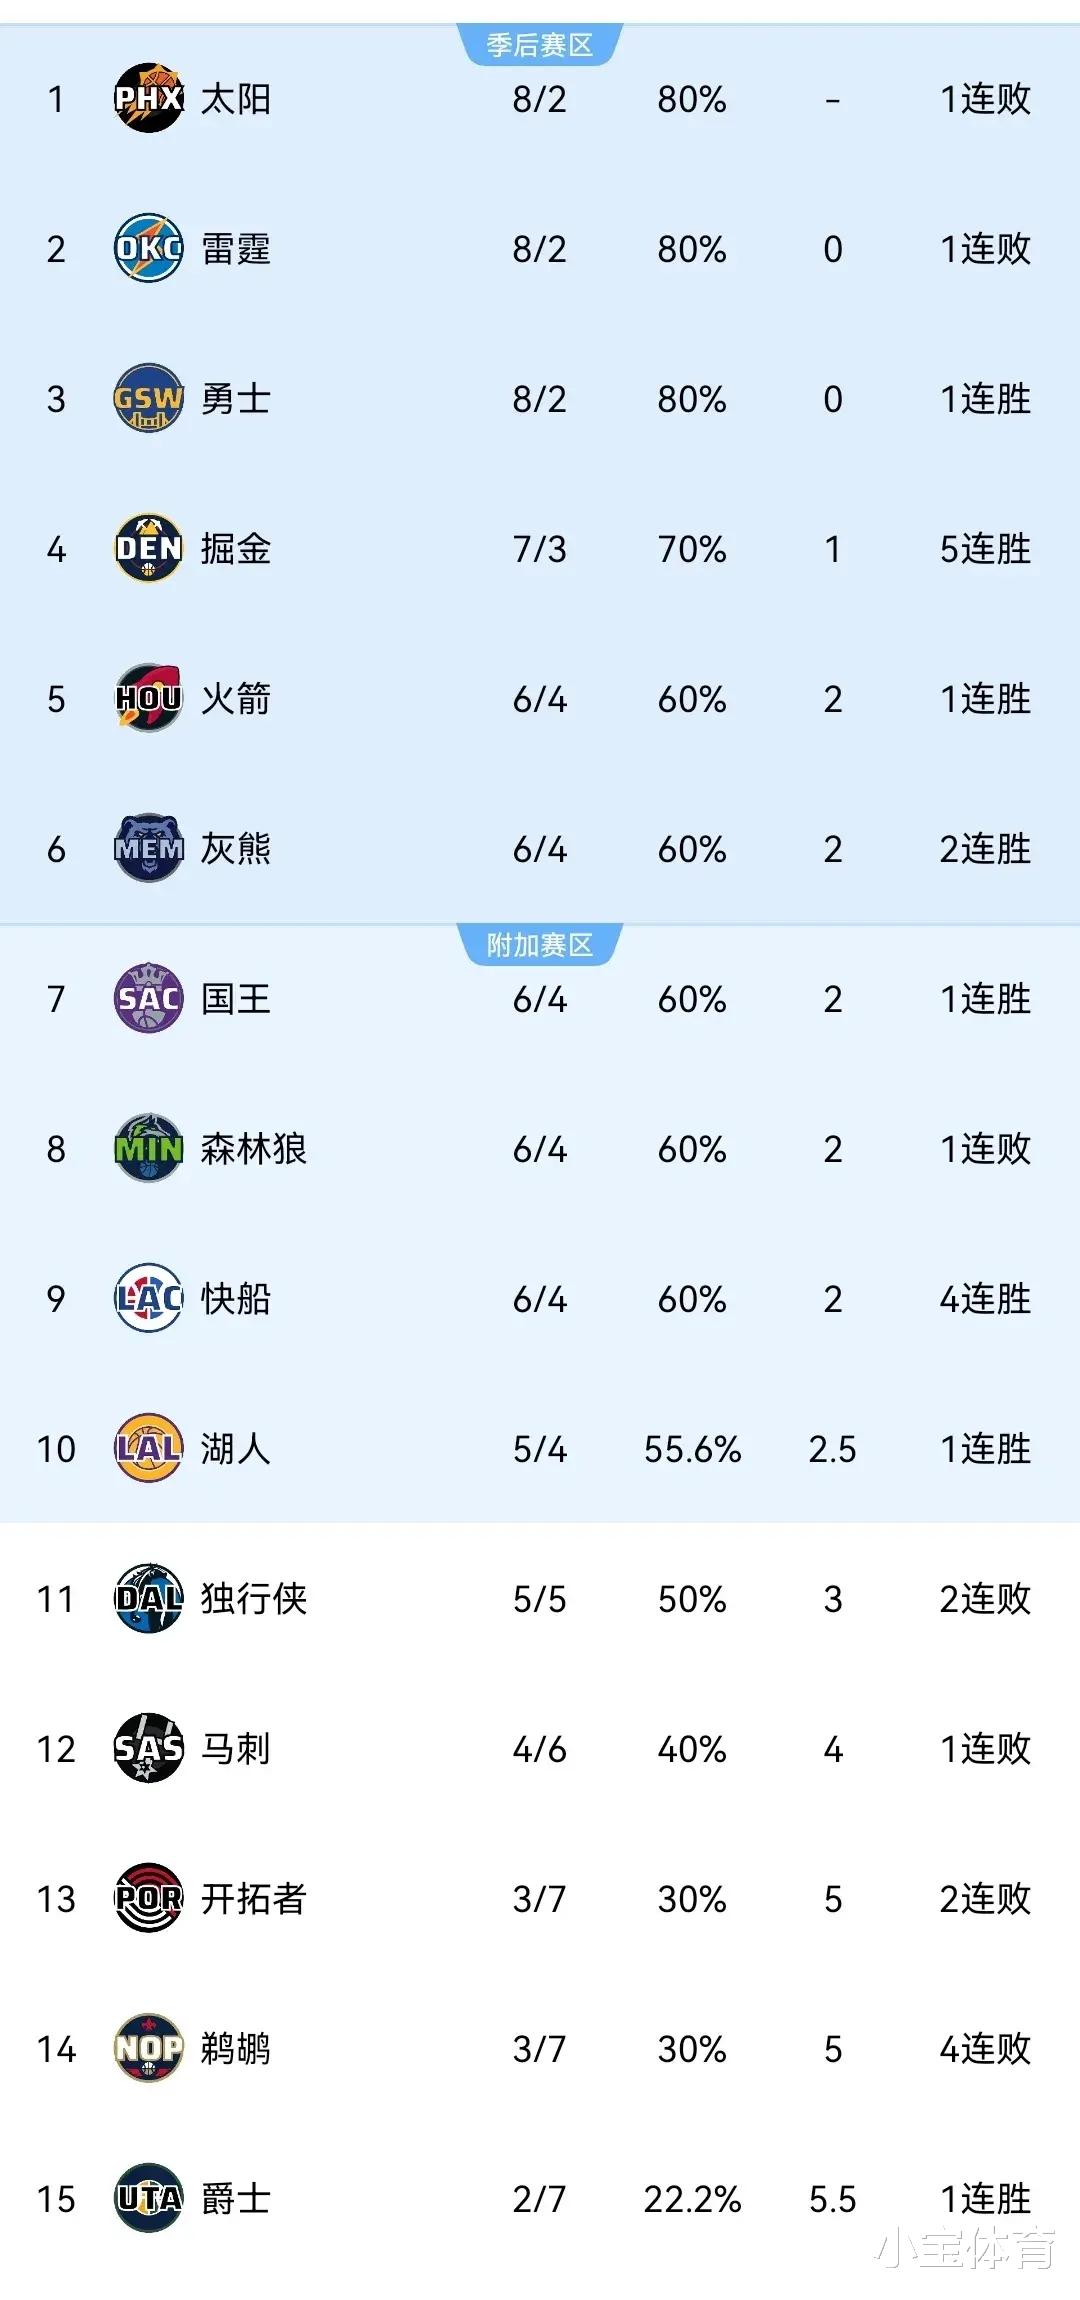Click the 附加赛区 section label
1080x2300 pixels.
[540, 945]
